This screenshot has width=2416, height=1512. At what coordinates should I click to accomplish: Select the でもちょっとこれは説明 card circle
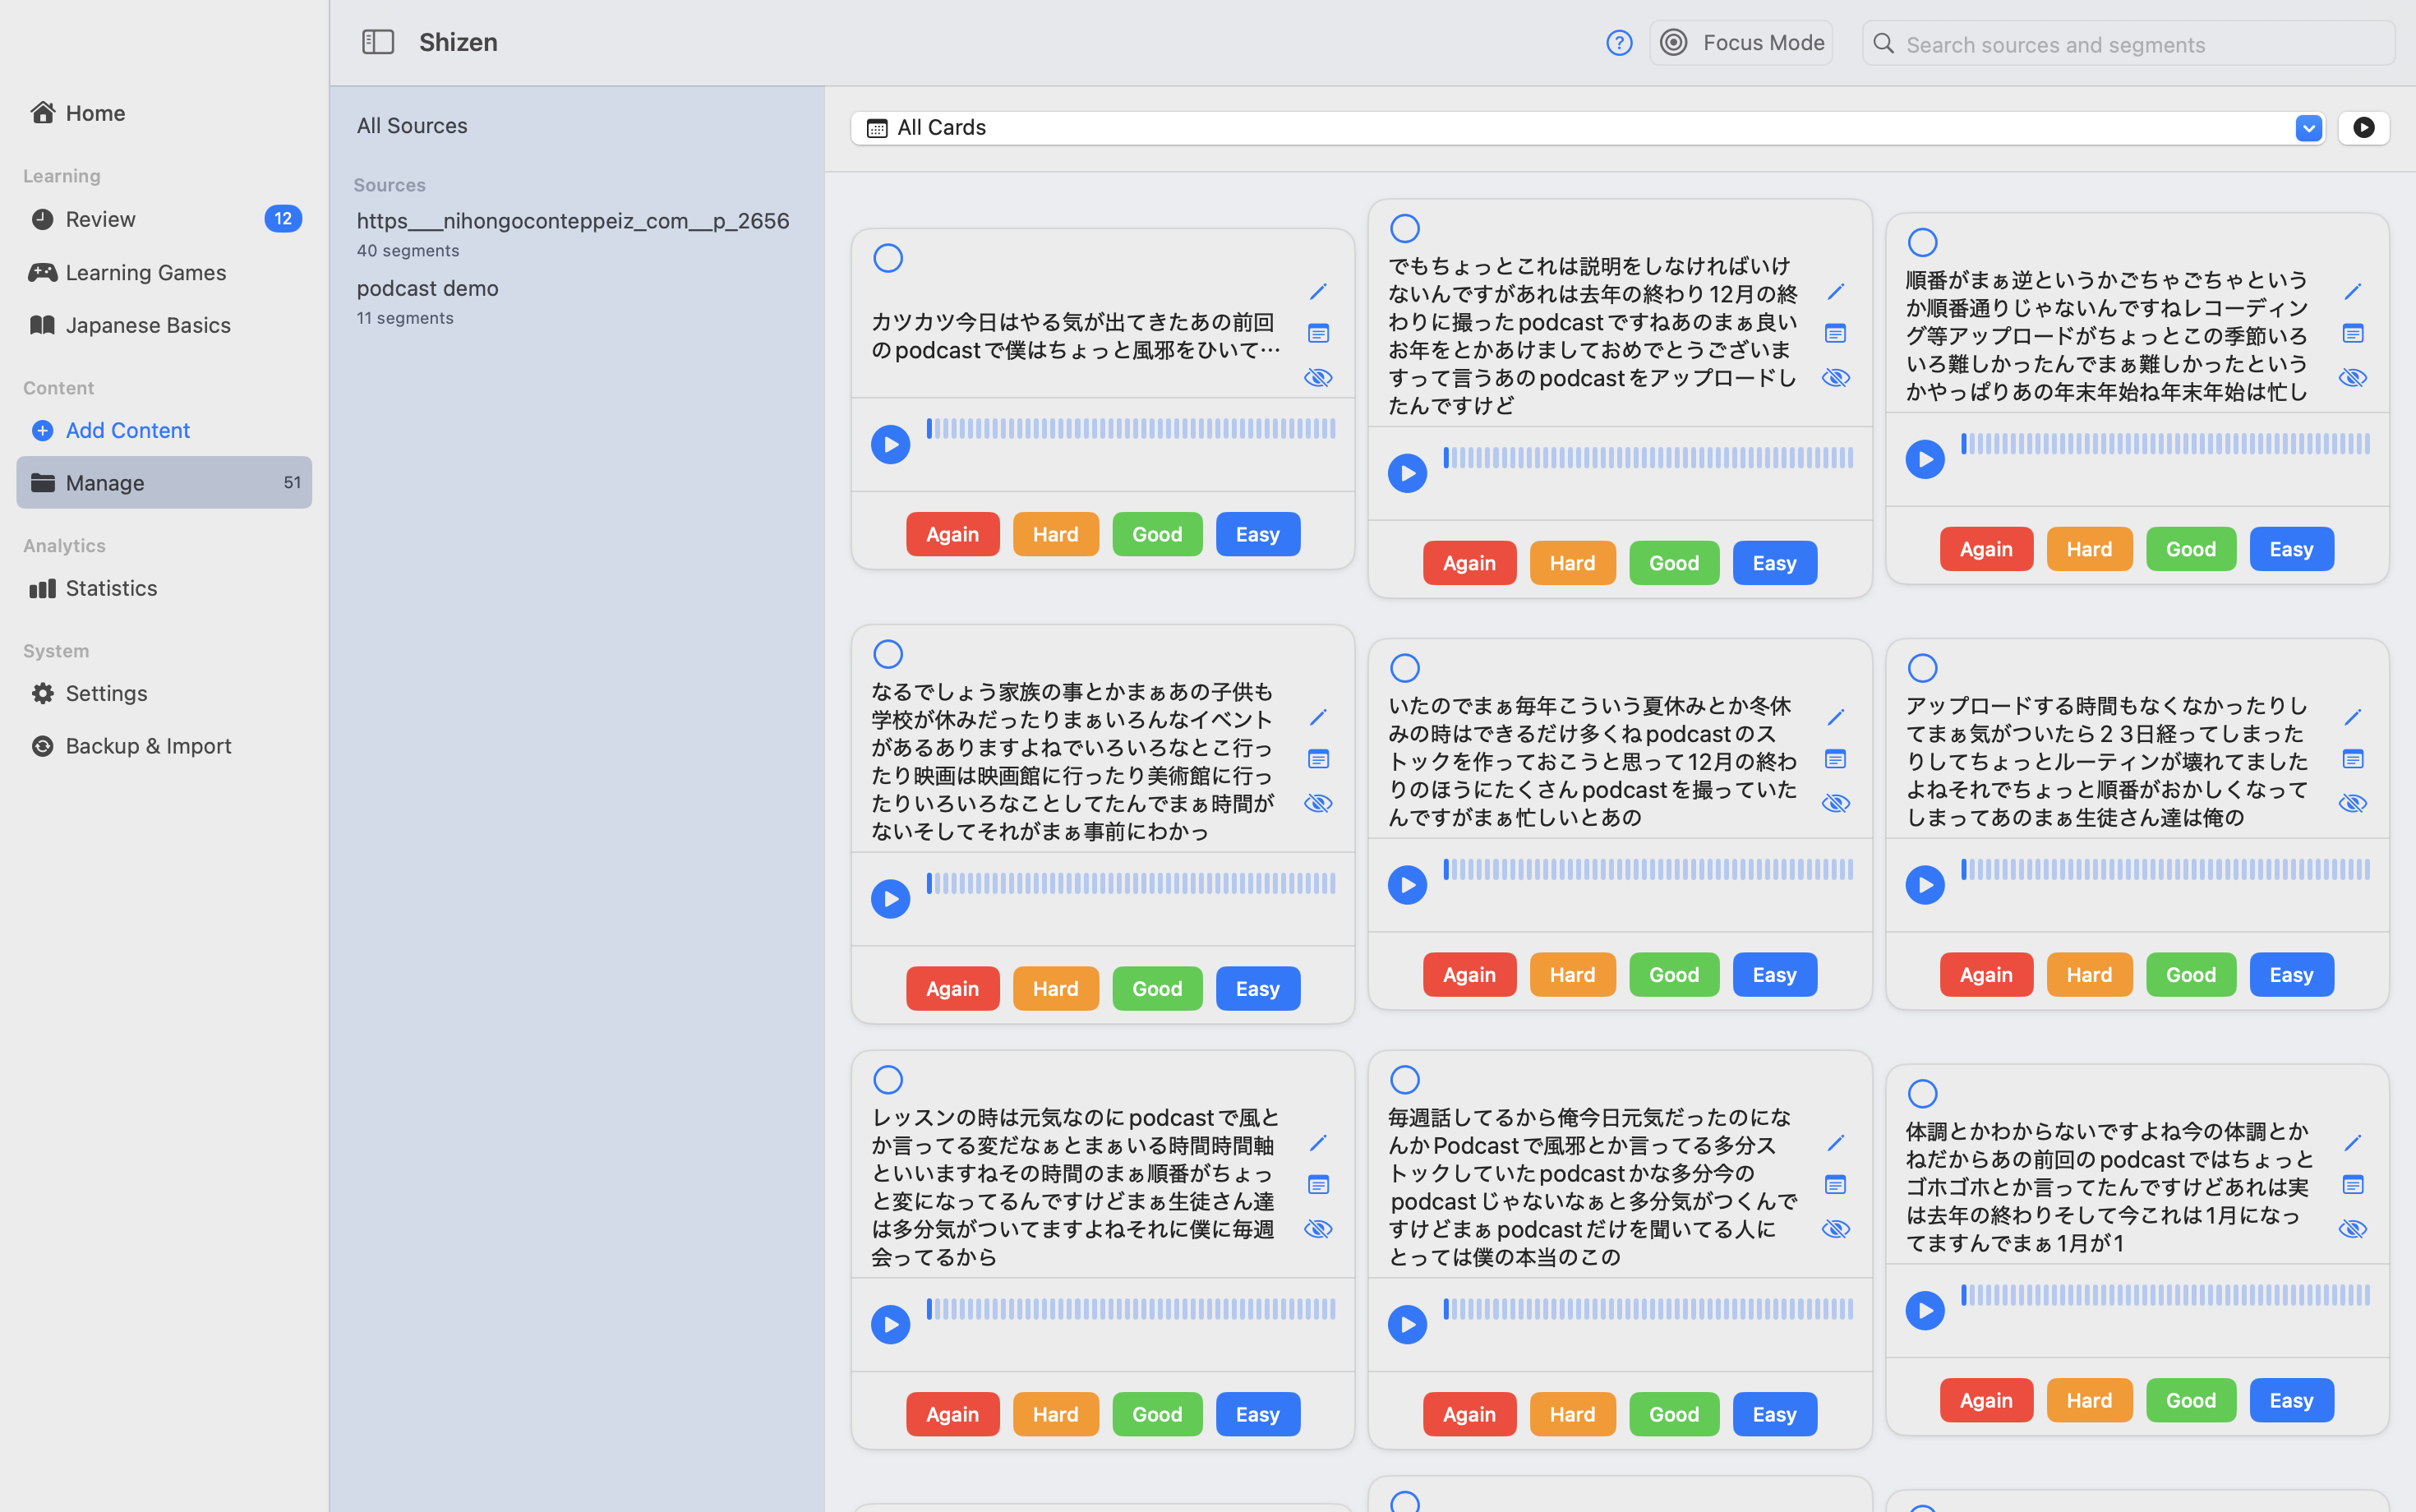(x=1405, y=229)
